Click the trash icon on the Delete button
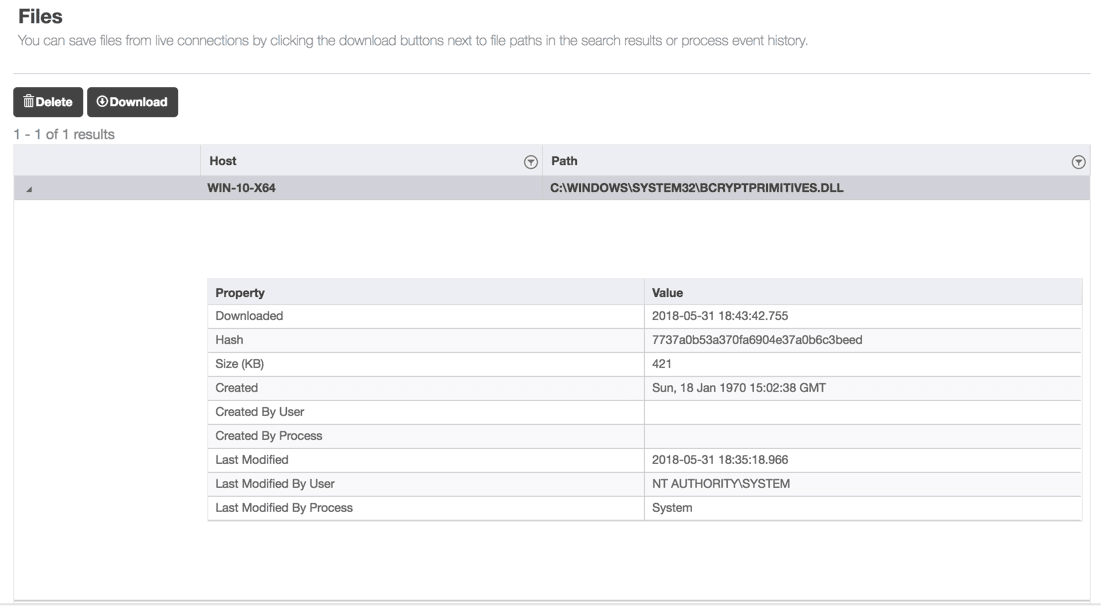This screenshot has height=606, width=1101. click(x=28, y=102)
